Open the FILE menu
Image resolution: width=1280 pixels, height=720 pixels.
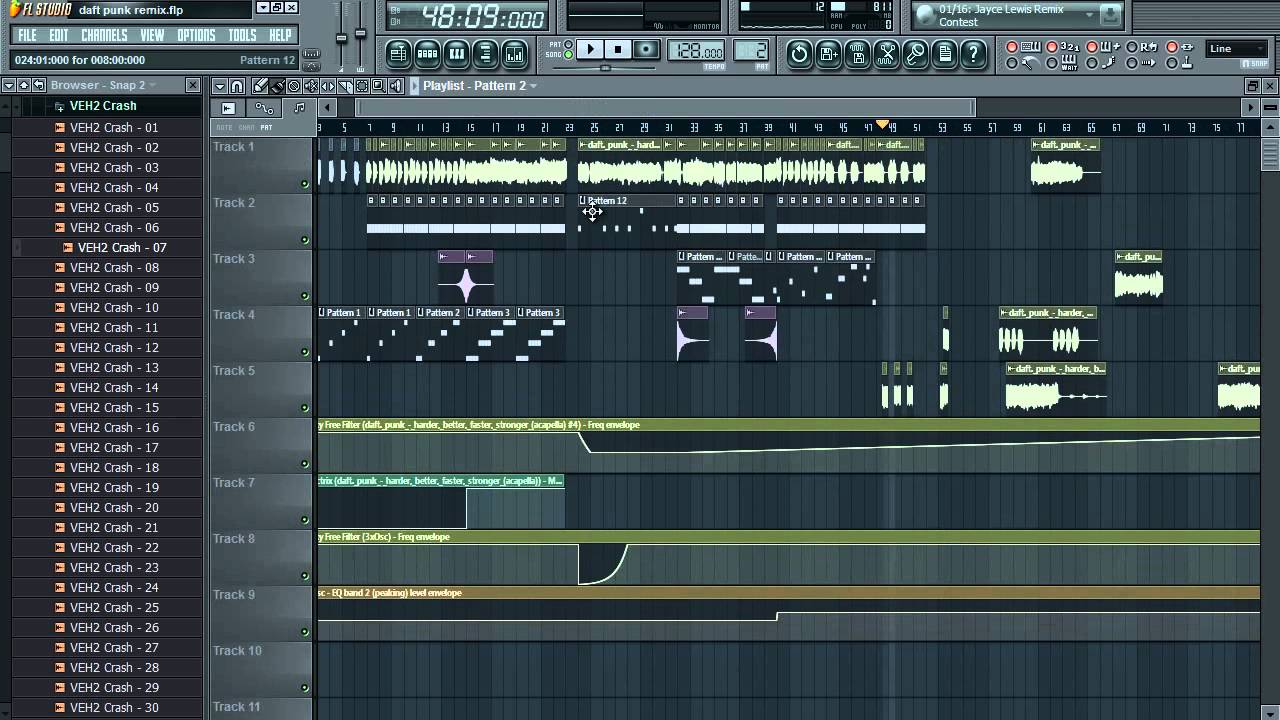(x=27, y=35)
